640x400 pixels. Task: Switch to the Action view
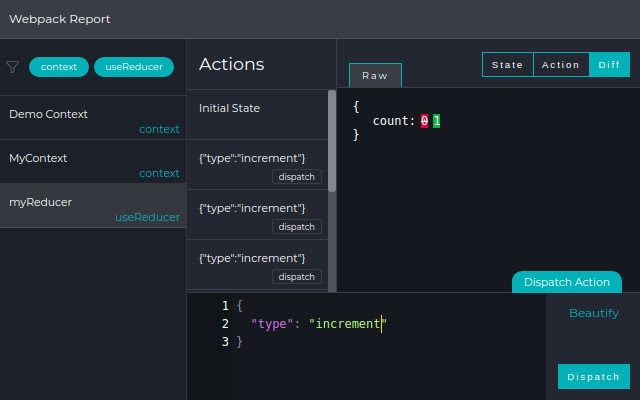(x=561, y=65)
